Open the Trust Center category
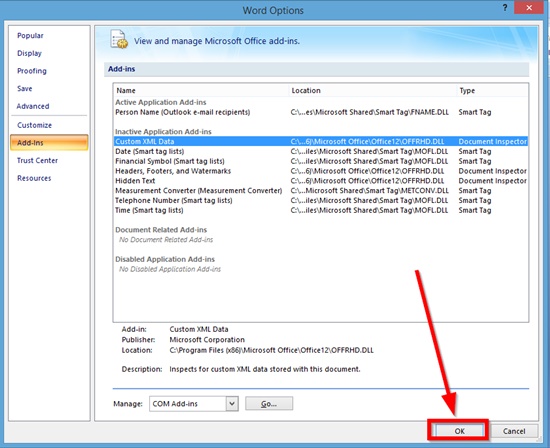The width and height of the screenshot is (550, 448). (37, 160)
